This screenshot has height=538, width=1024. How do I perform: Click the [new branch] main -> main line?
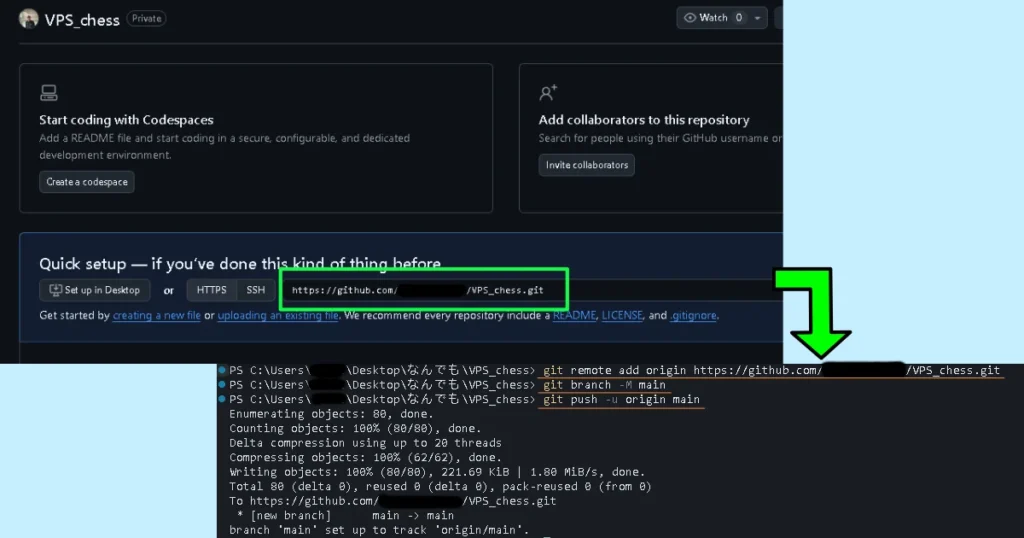[x=345, y=515]
